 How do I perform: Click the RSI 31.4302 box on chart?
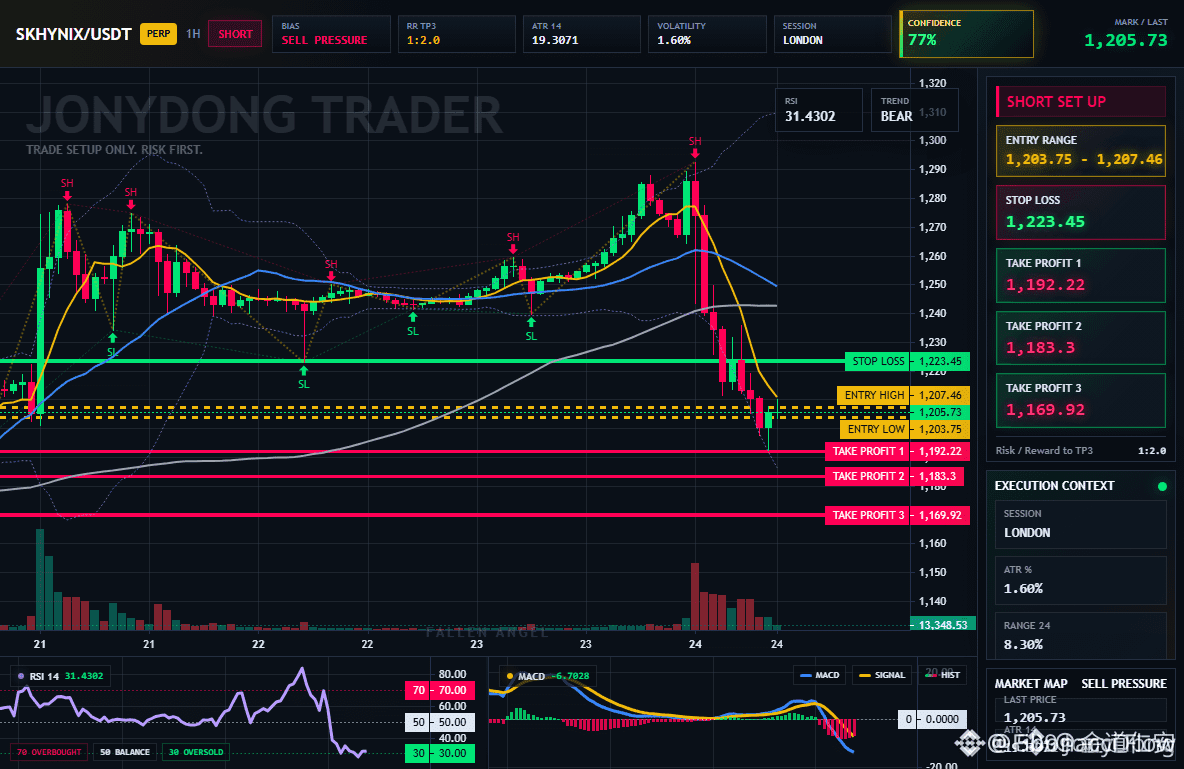pyautogui.click(x=819, y=110)
